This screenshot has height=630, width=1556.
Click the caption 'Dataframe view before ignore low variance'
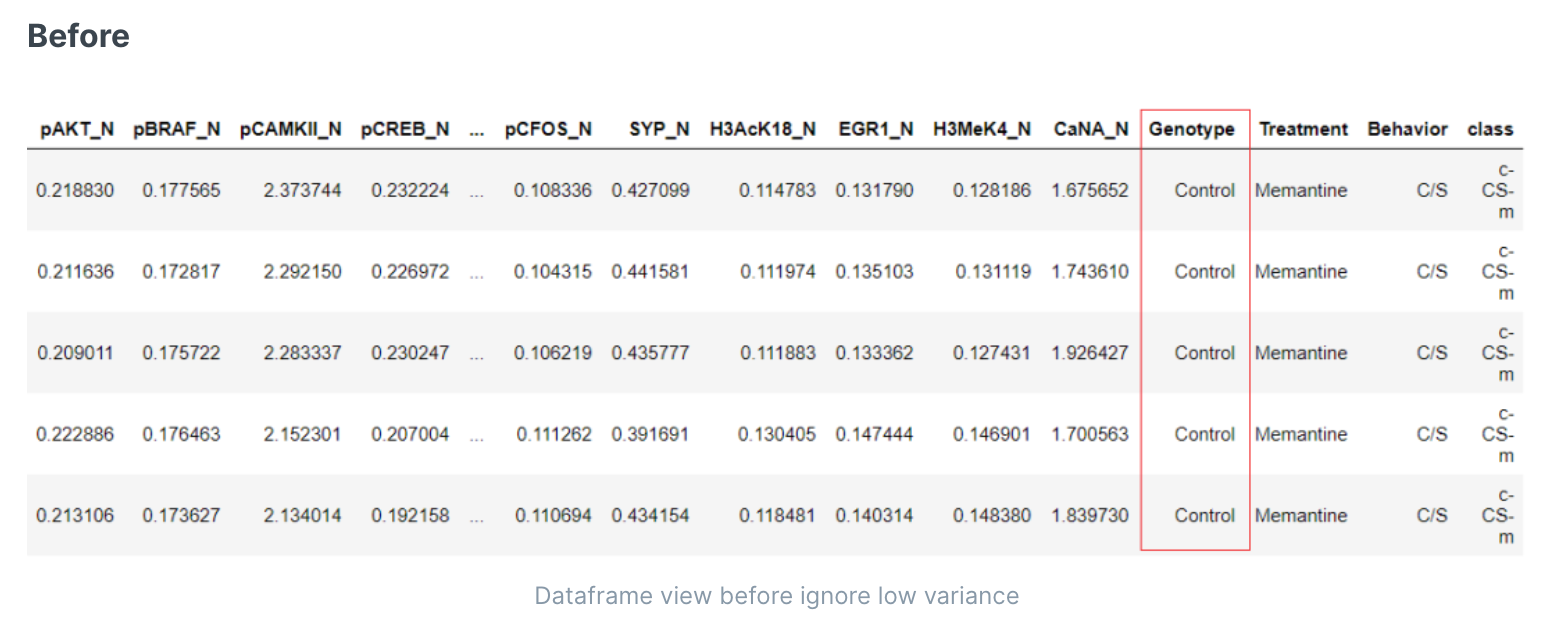pos(776,596)
